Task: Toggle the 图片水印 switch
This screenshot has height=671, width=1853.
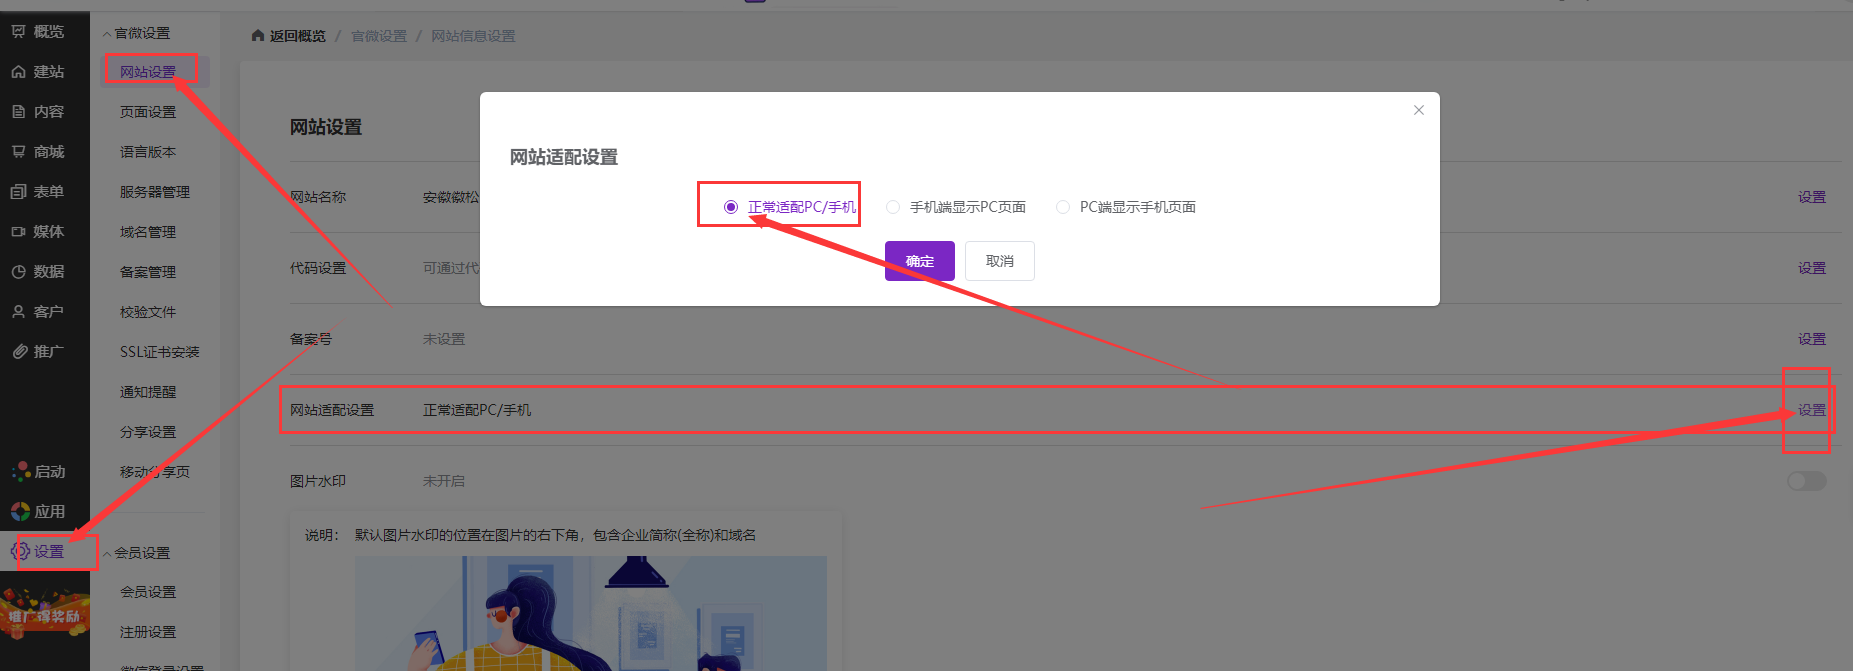Action: [x=1807, y=481]
